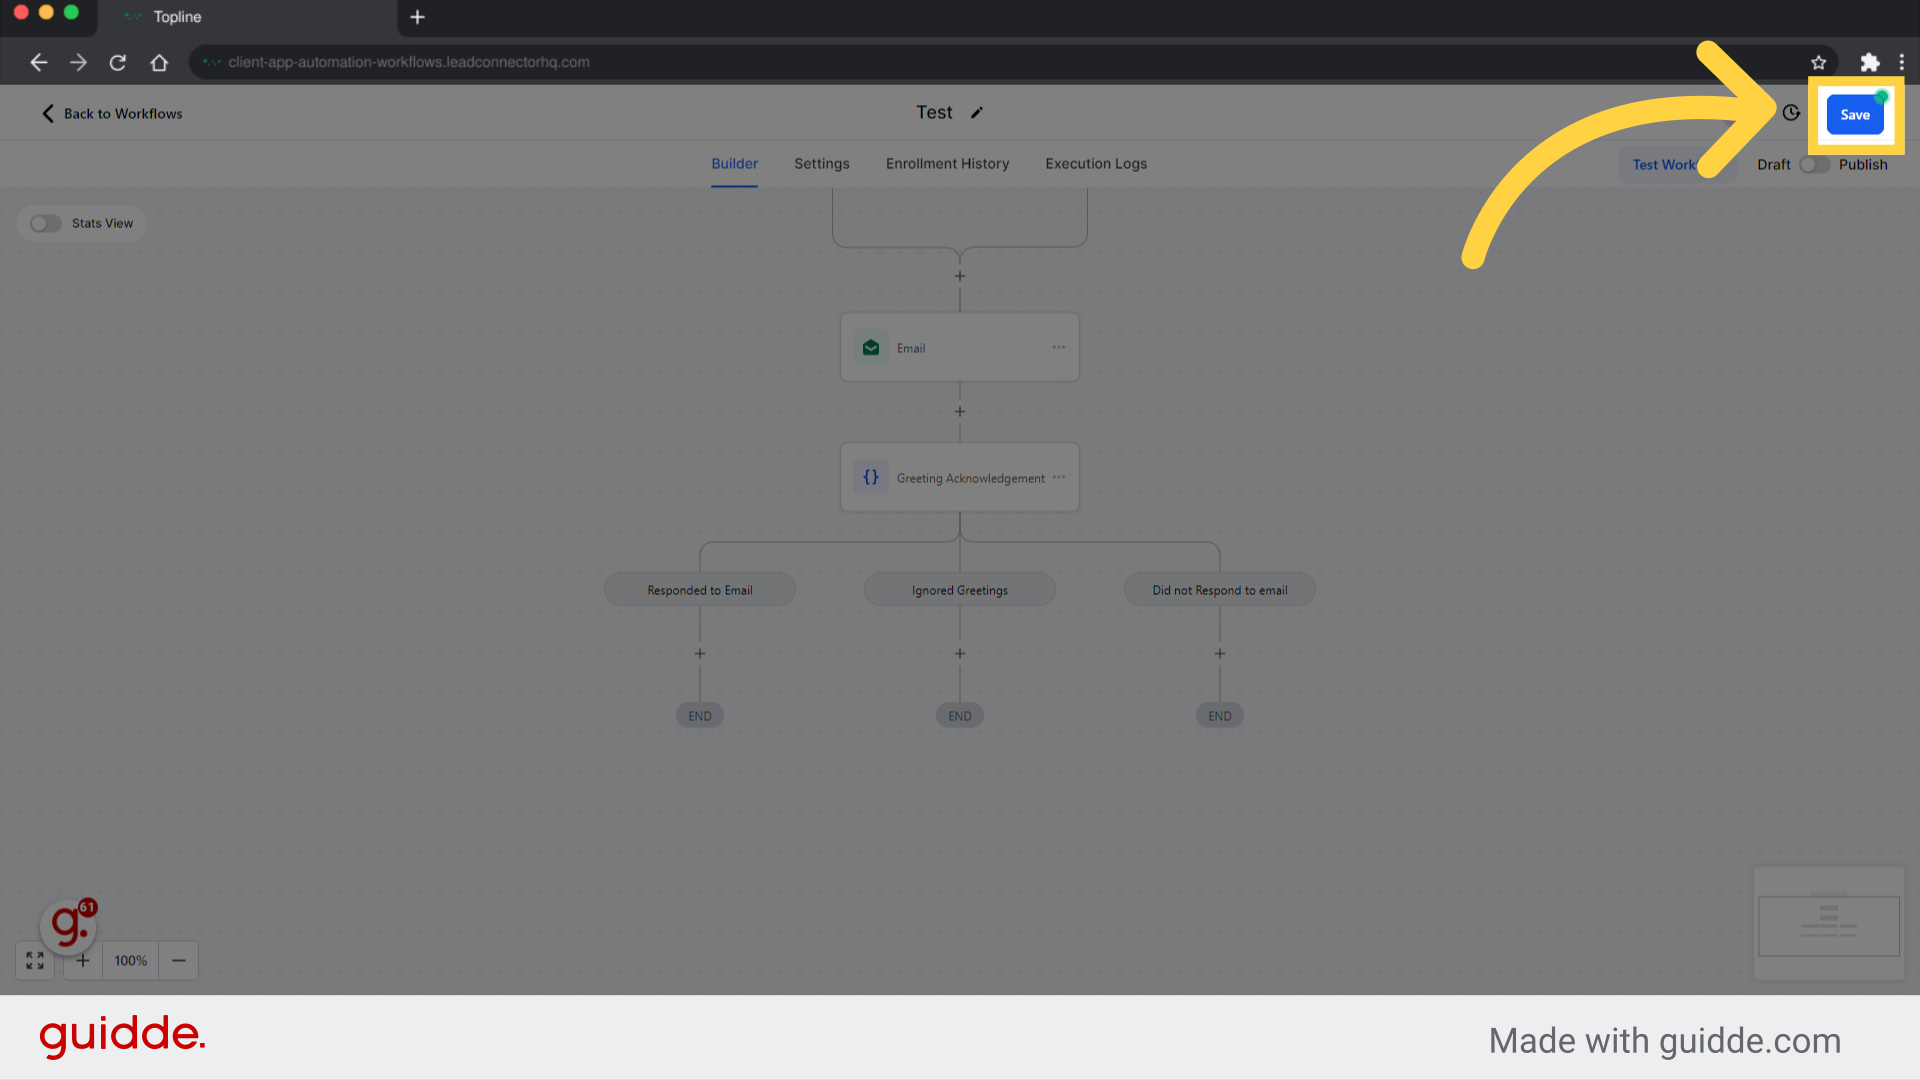This screenshot has width=1920, height=1080.
Task: Open the Builder tab
Action: click(735, 164)
